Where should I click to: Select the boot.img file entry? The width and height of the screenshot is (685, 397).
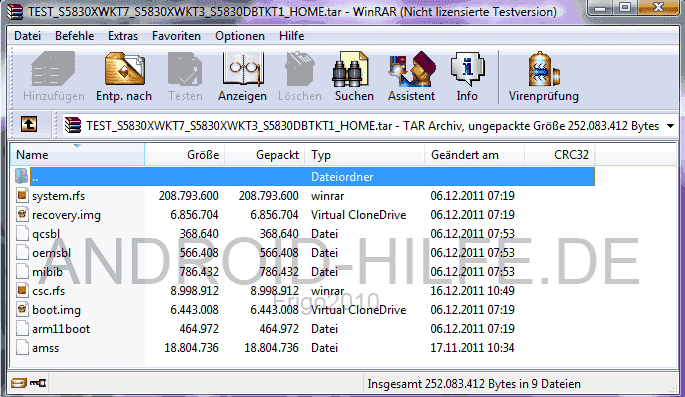pos(56,310)
